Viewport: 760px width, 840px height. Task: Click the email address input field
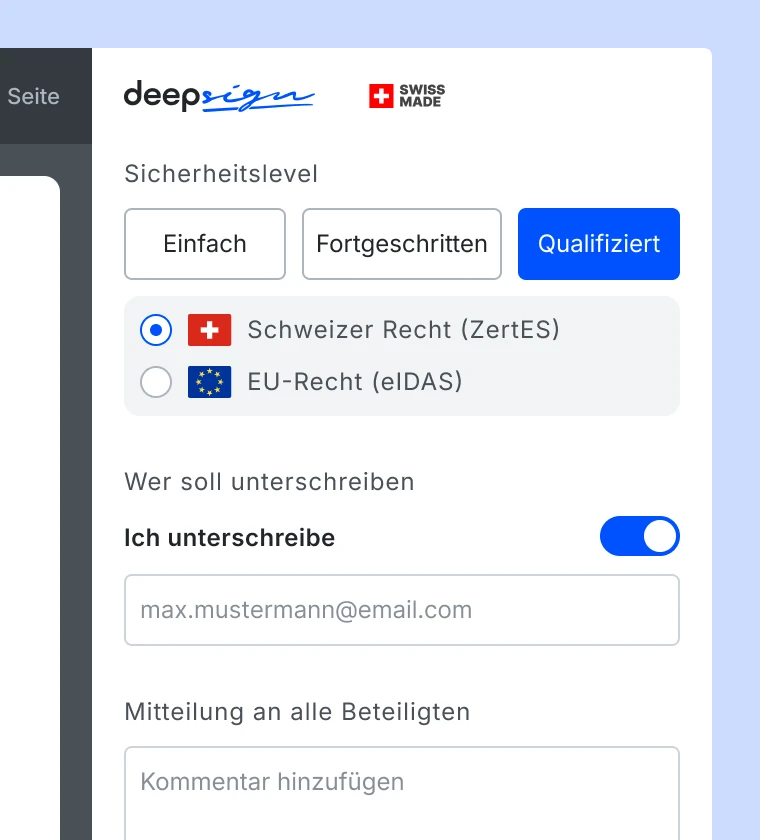tap(402, 610)
